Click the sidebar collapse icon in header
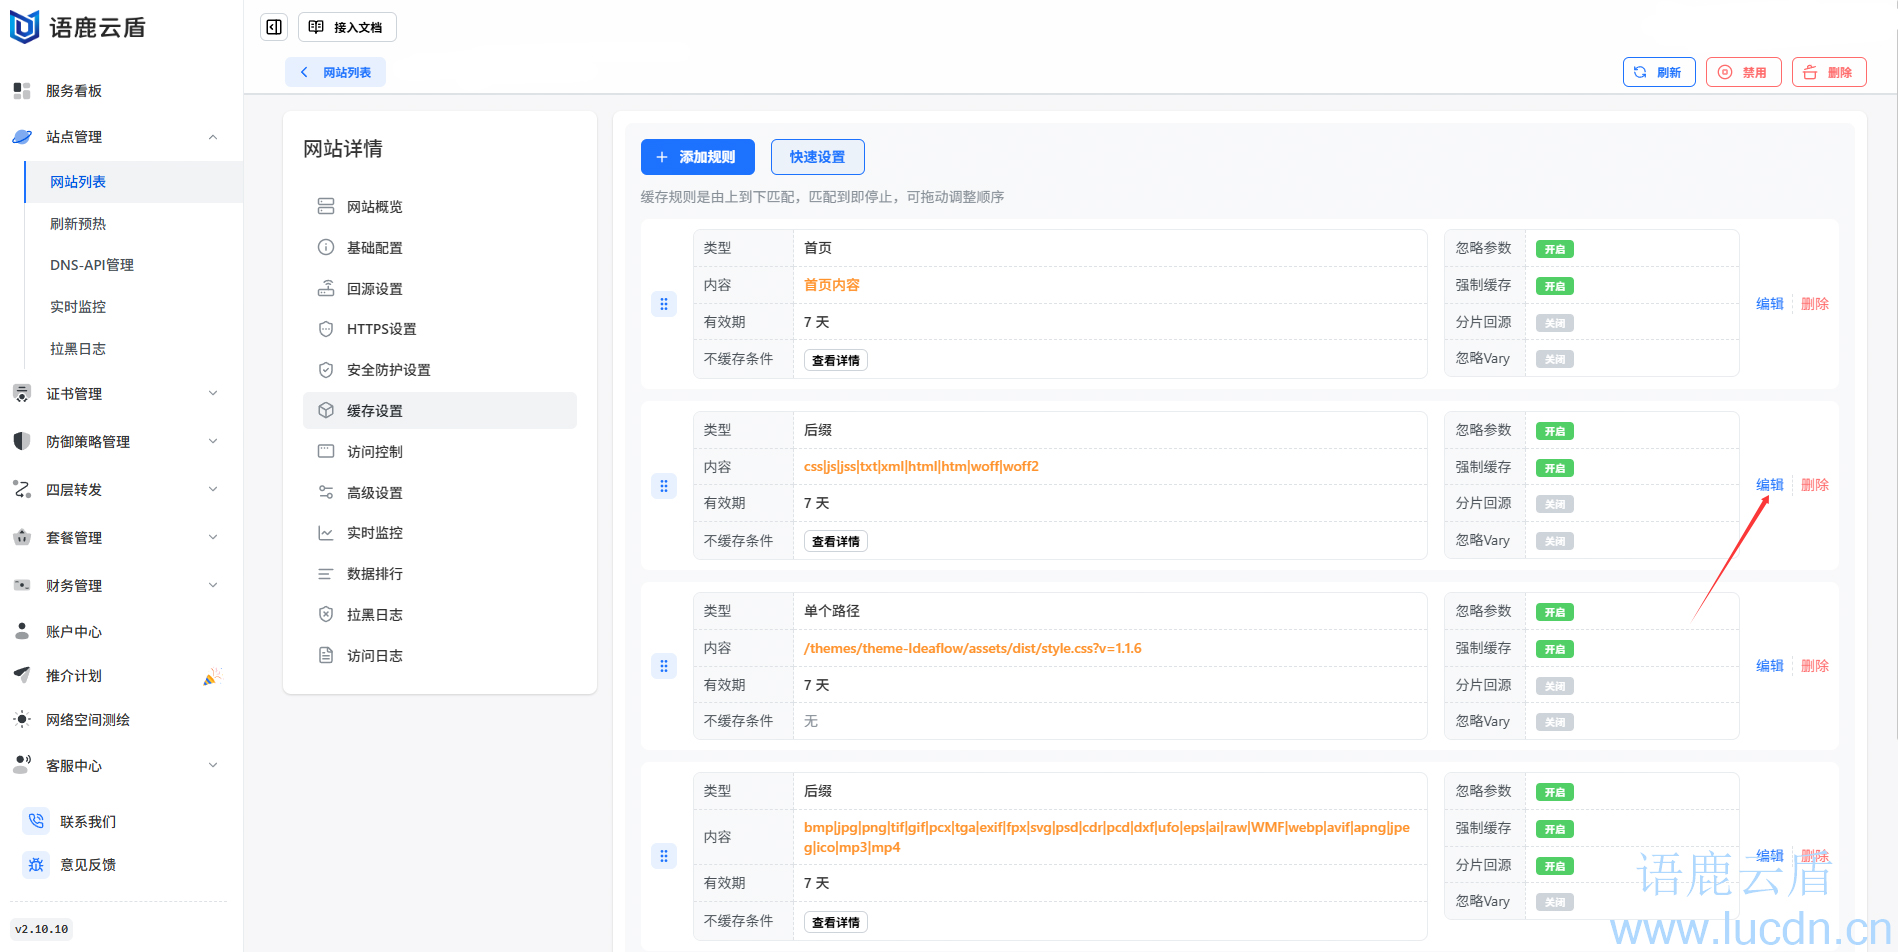1898x952 pixels. click(x=274, y=27)
